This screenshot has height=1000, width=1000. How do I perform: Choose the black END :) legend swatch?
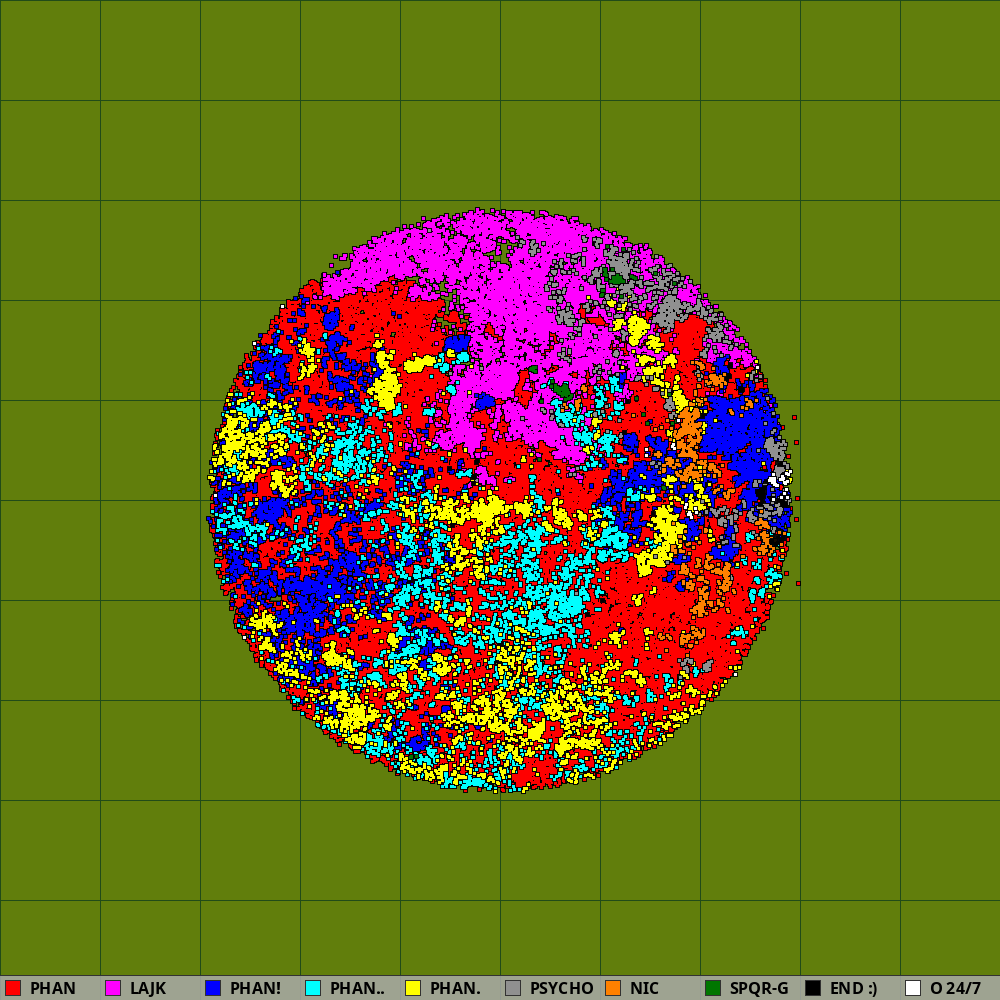coord(813,988)
